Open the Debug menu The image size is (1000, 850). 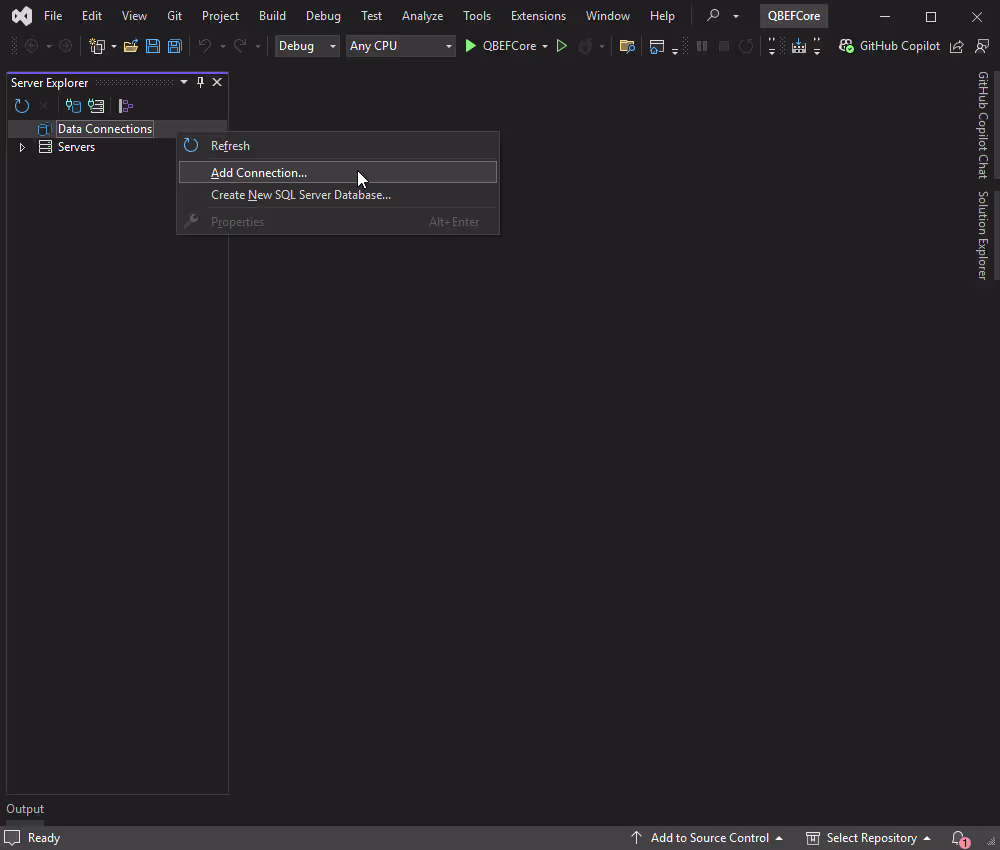tap(323, 16)
